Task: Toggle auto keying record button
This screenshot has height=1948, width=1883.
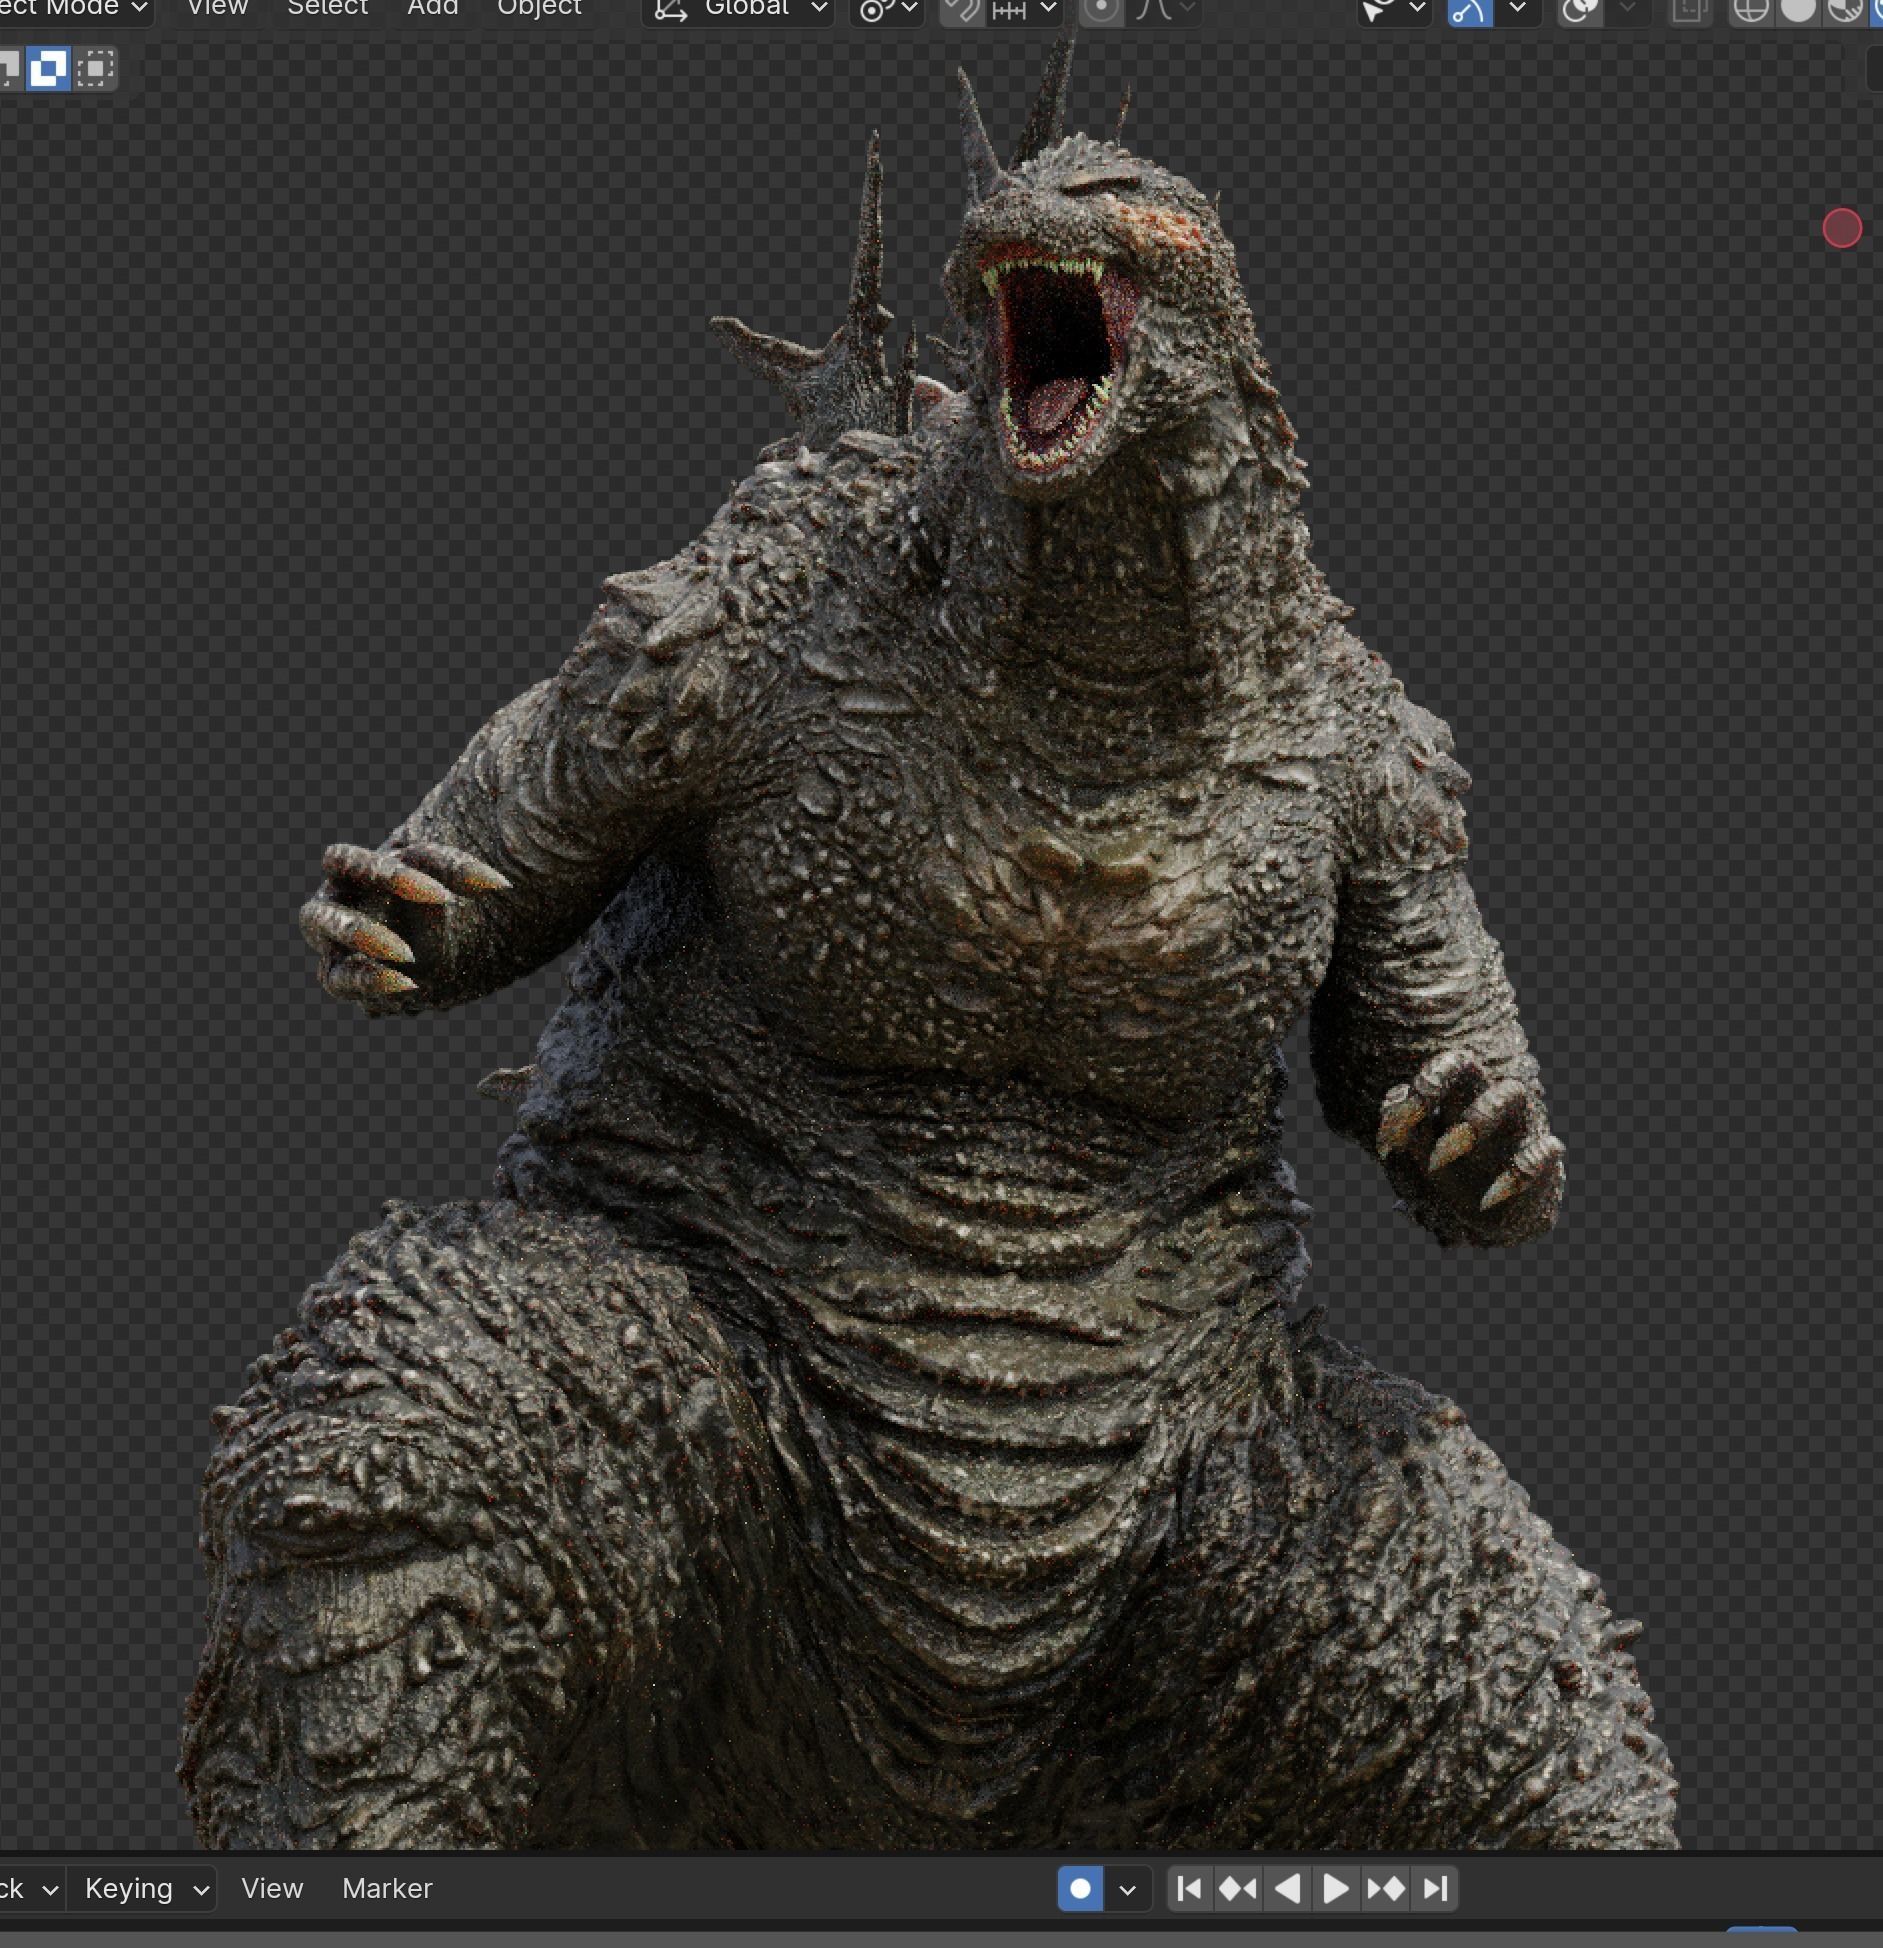Action: point(1080,1889)
